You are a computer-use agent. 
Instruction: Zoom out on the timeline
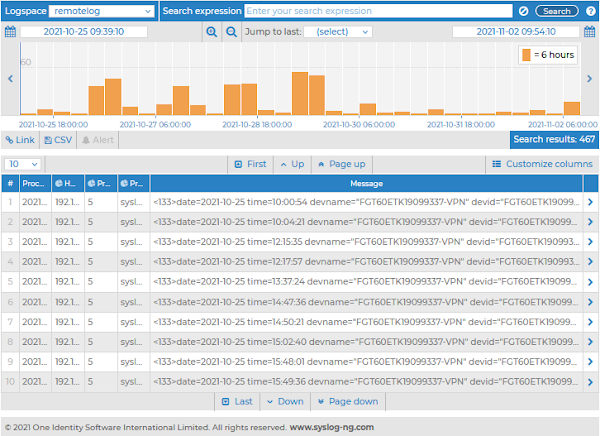pos(232,32)
